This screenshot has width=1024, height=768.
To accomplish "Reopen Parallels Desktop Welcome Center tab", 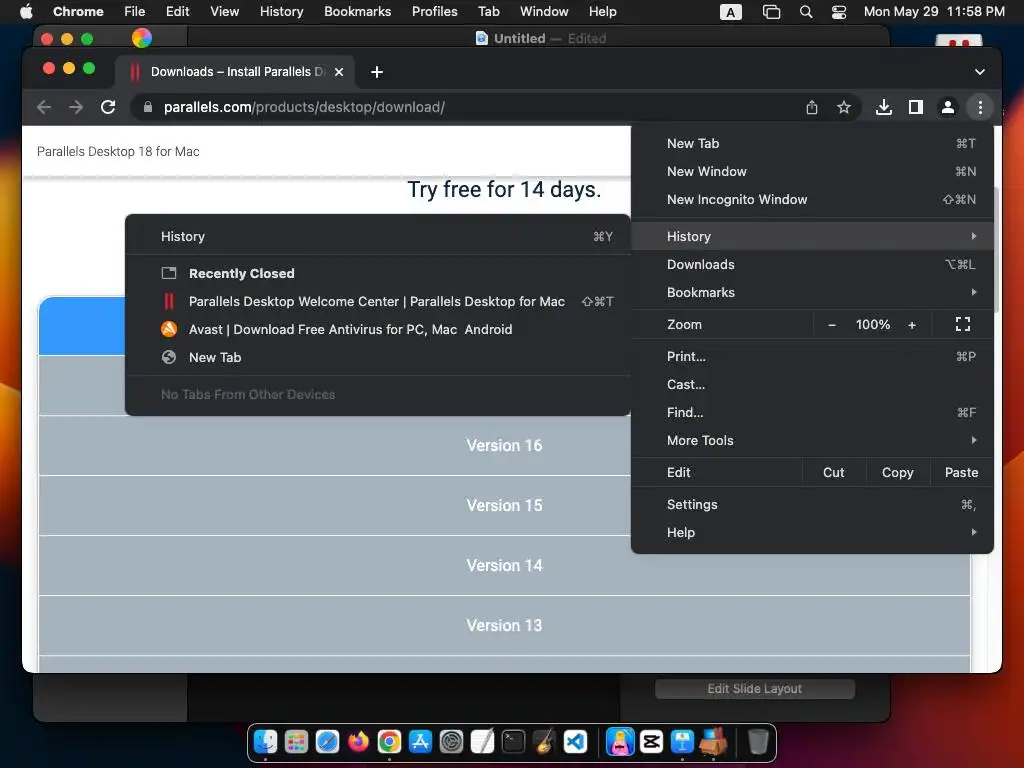I will (x=377, y=302).
